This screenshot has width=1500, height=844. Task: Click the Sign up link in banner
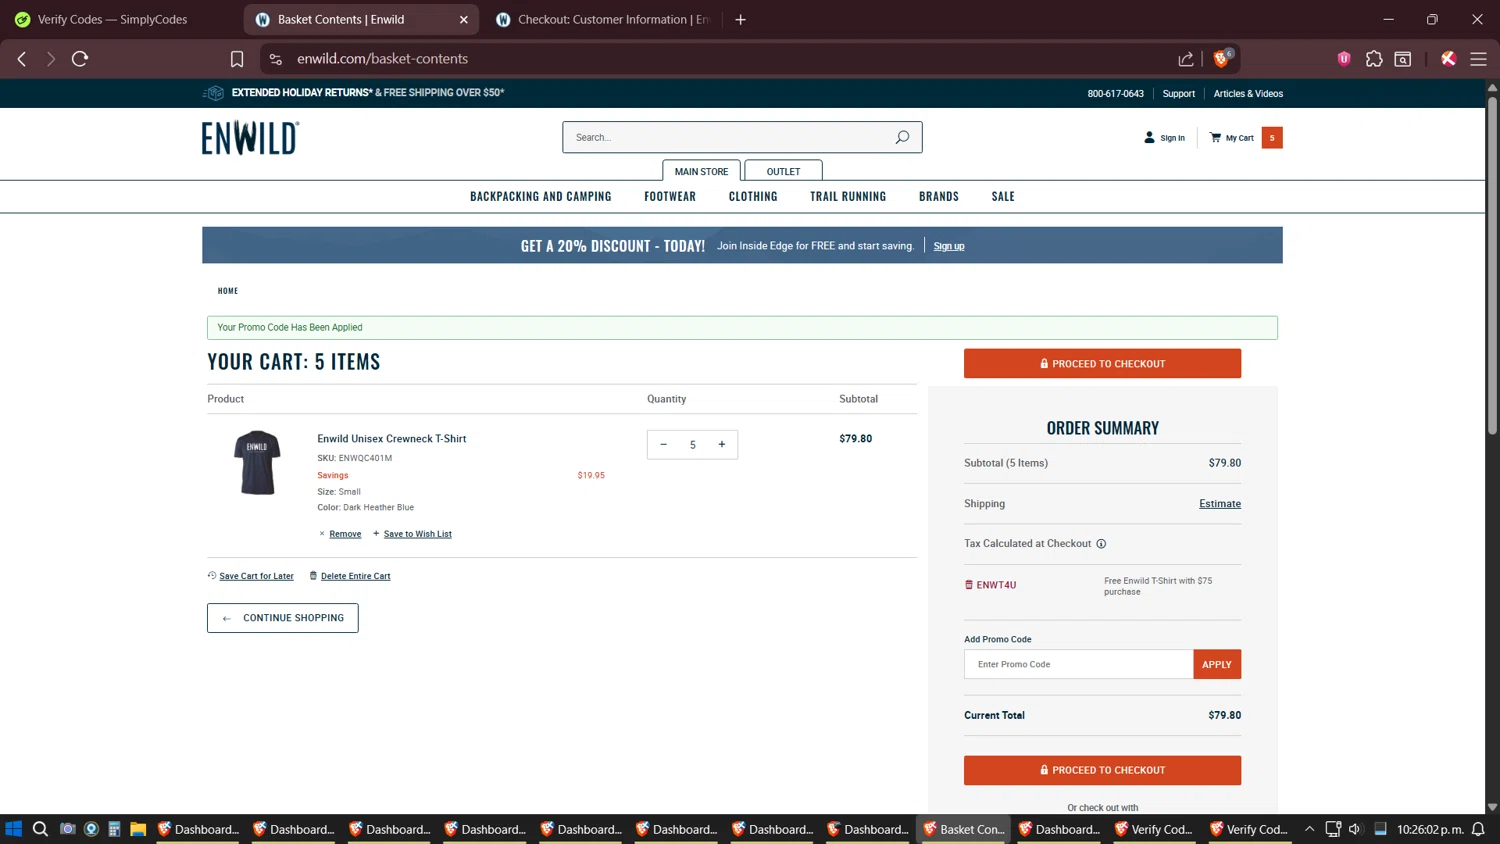click(949, 246)
